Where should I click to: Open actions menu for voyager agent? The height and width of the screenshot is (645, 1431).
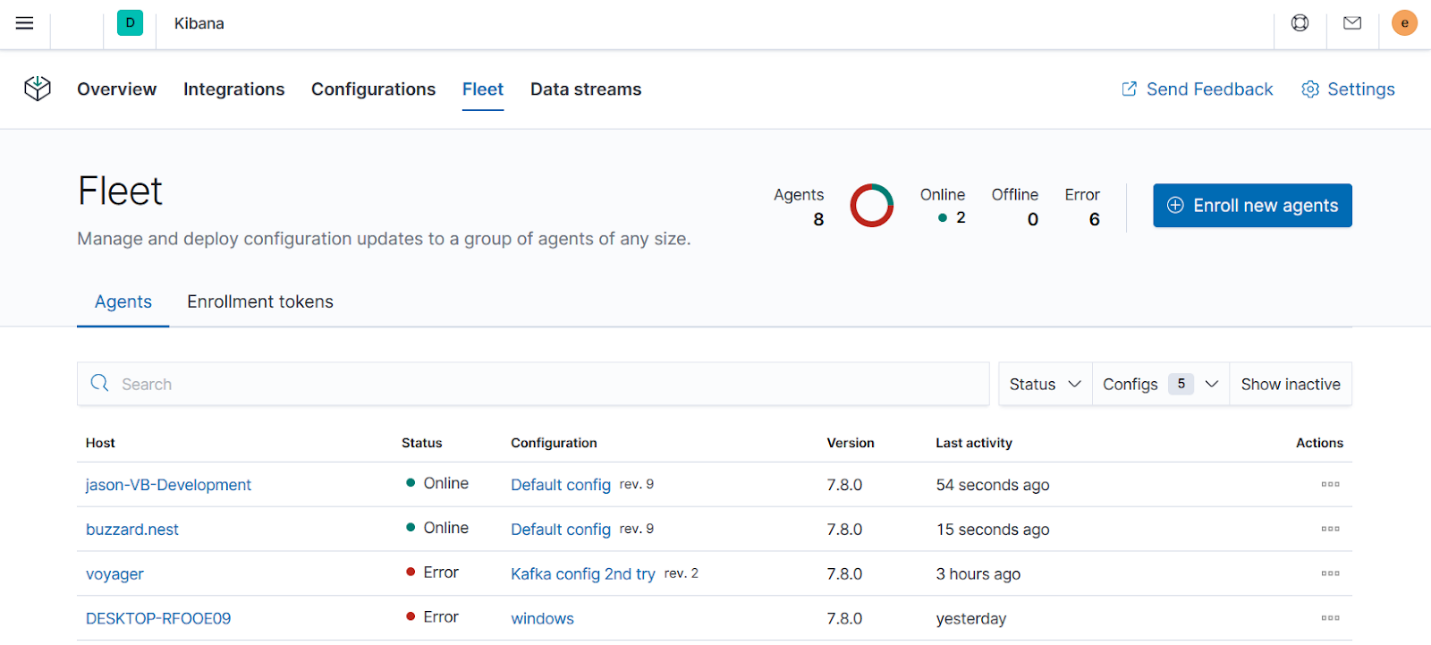[x=1329, y=574]
